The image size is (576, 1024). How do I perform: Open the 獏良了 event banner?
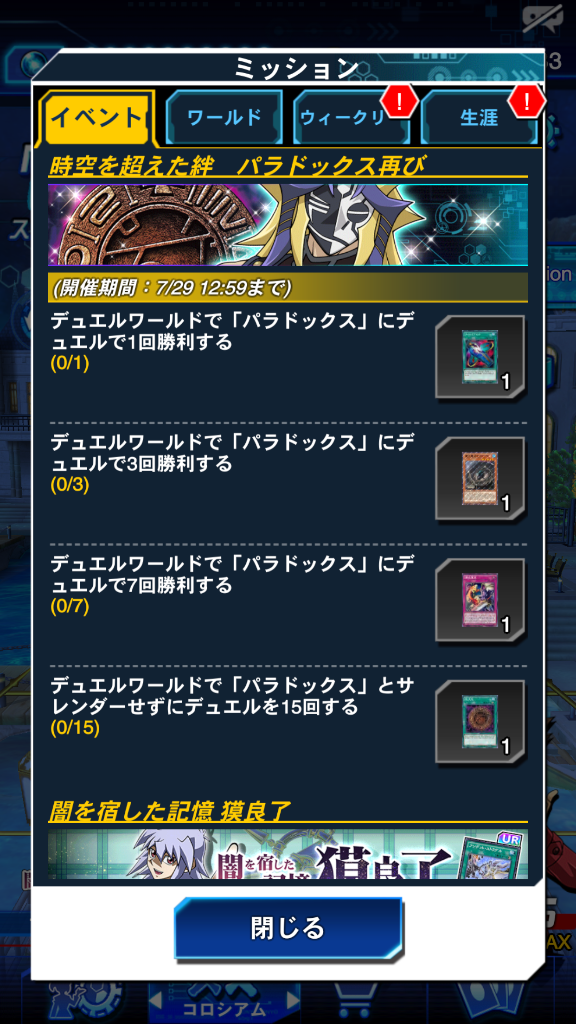pyautogui.click(x=287, y=854)
